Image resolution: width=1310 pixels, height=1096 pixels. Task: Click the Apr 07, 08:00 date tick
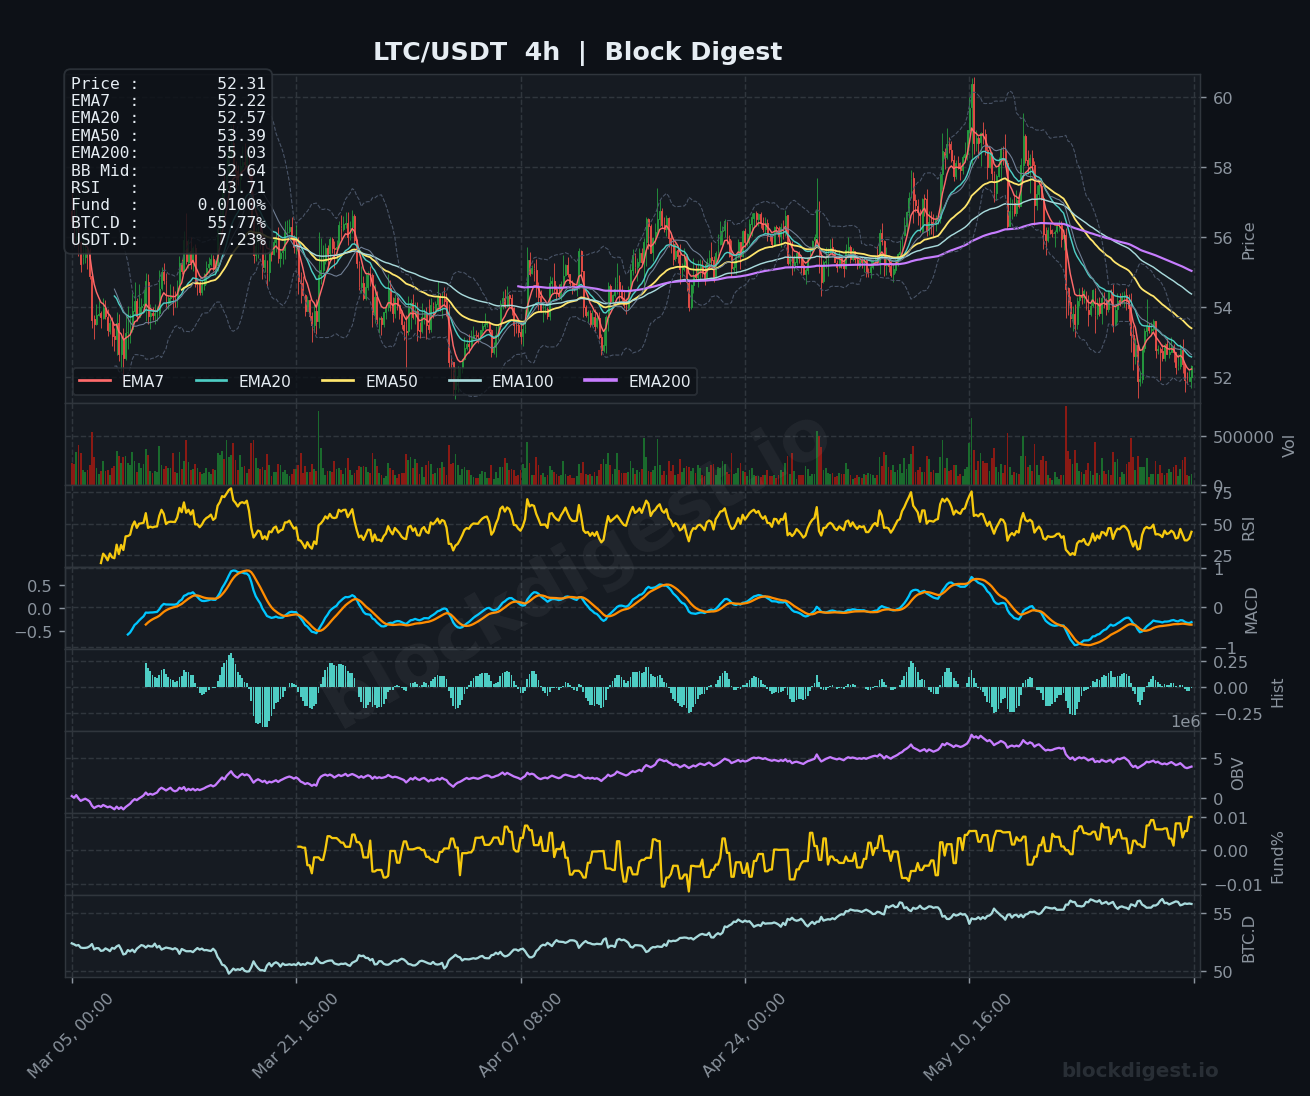(520, 1035)
